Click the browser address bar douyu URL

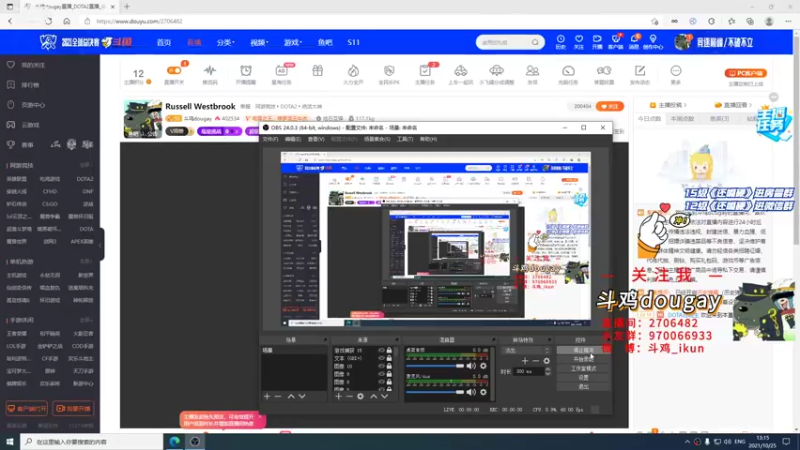point(139,21)
